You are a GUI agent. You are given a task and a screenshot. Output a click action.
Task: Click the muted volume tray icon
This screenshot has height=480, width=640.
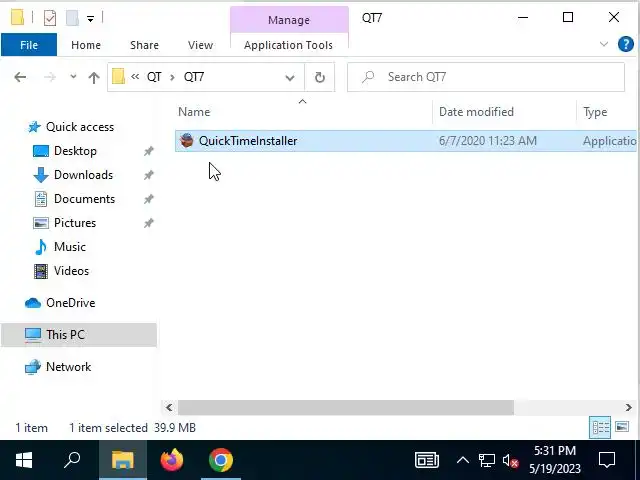pos(510,460)
